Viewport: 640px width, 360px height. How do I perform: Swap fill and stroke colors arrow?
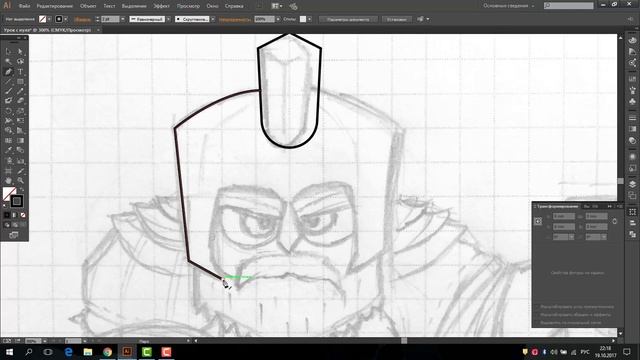coord(22,189)
